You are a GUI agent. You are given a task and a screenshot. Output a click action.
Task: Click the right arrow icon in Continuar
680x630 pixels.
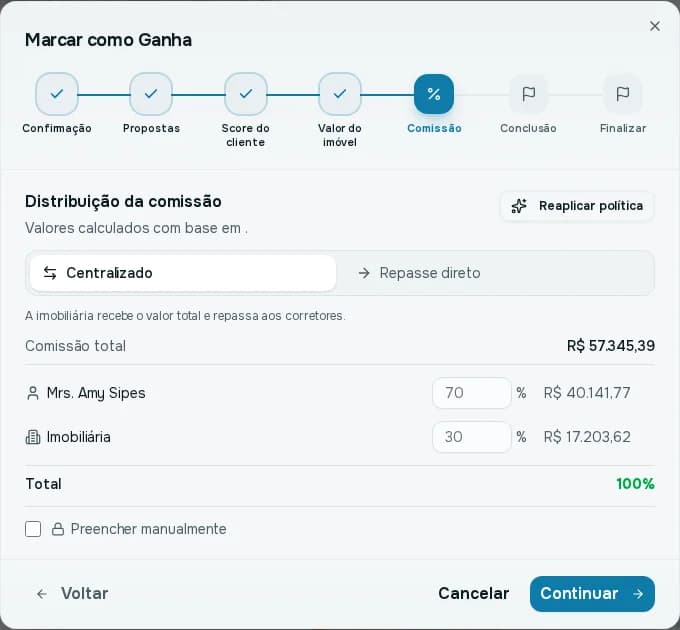click(x=638, y=594)
